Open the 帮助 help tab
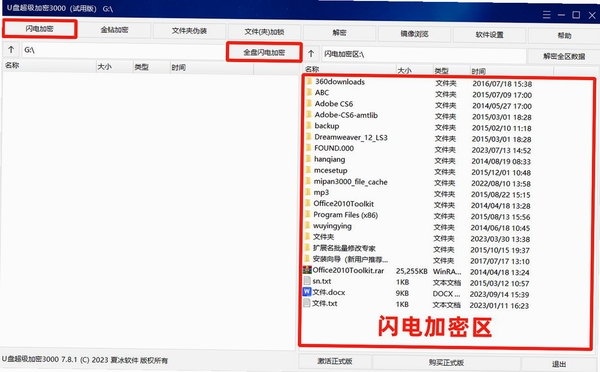The image size is (600, 372). click(x=564, y=36)
